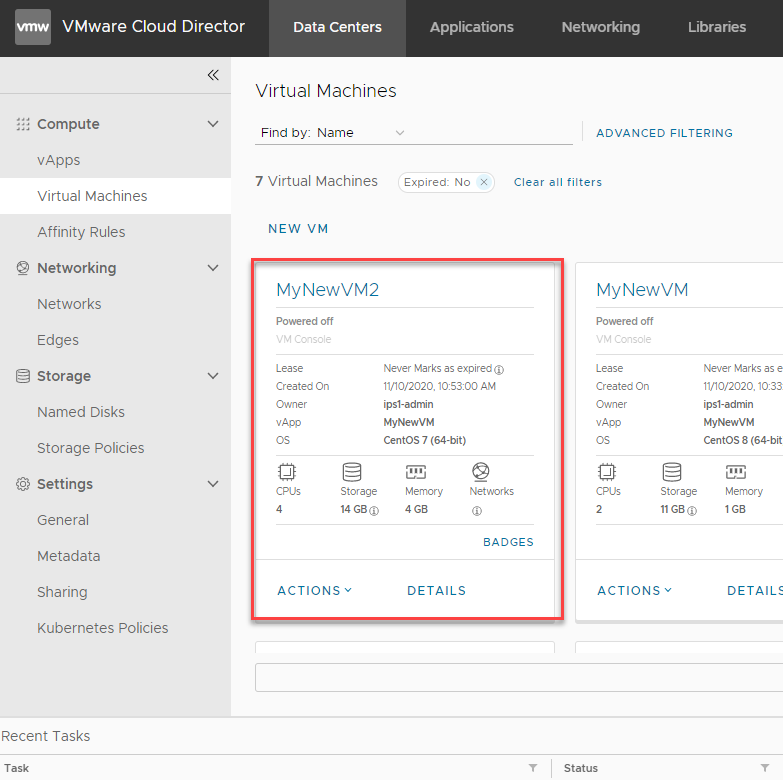Click the Settings gear icon in sidebar
Screen dimensions: 783x780
(23, 484)
